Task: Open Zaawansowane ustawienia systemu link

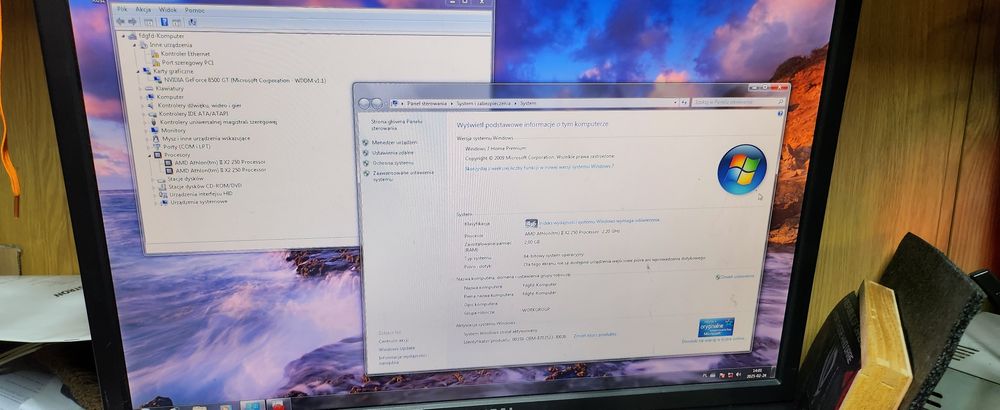Action: (x=403, y=175)
